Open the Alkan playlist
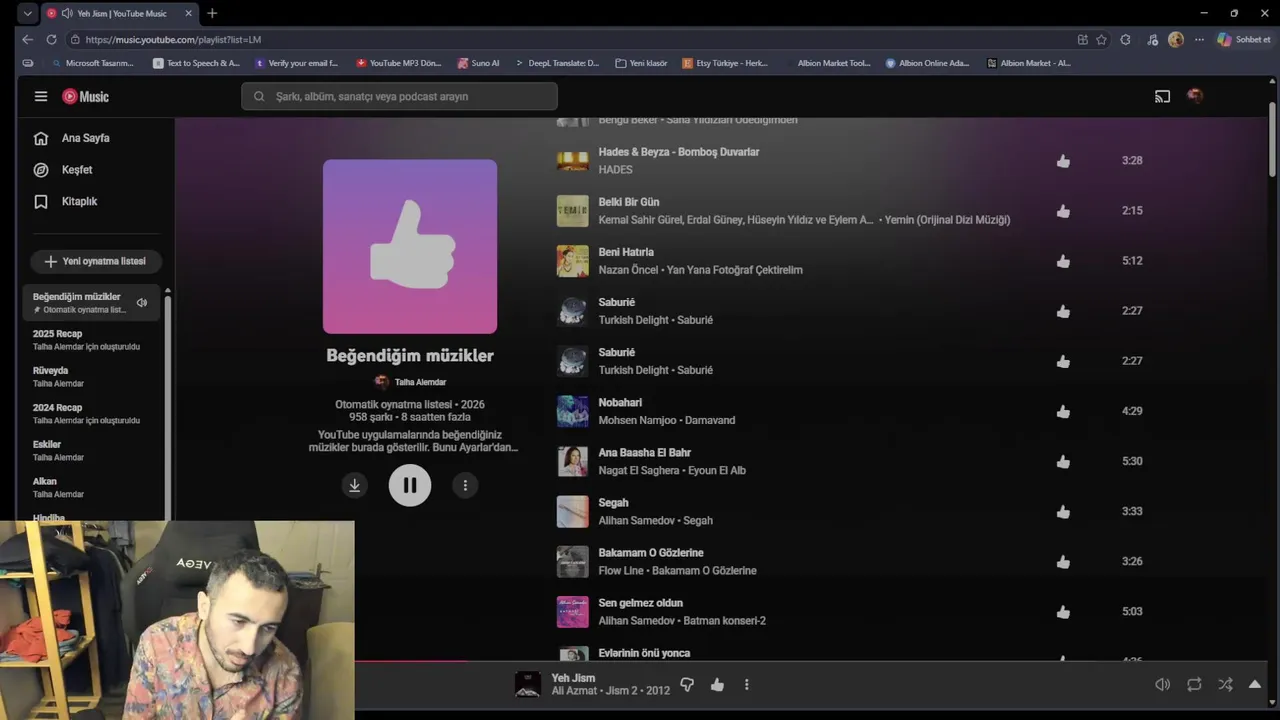1280x720 pixels. (90, 488)
